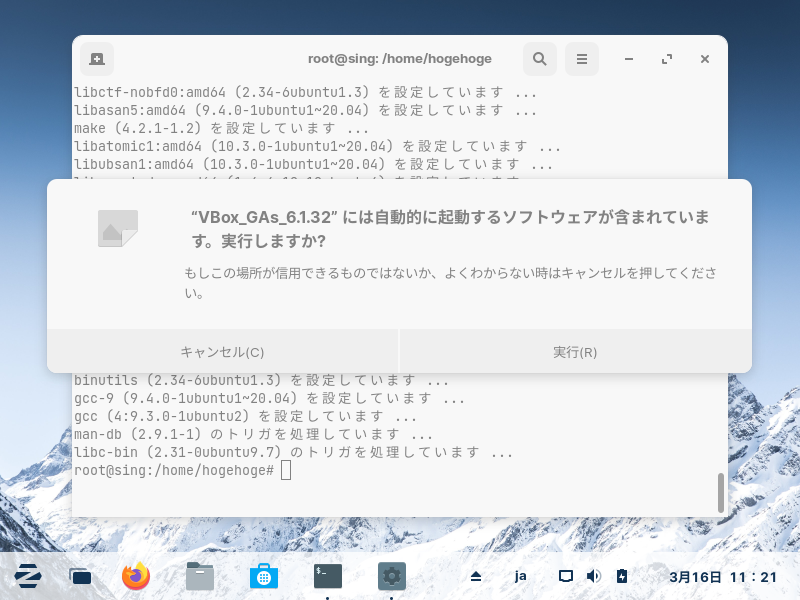Viewport: 800px width, 600px height.
Task: Click the libctf-nobfd0:amd64 output line
Action: 305,92
